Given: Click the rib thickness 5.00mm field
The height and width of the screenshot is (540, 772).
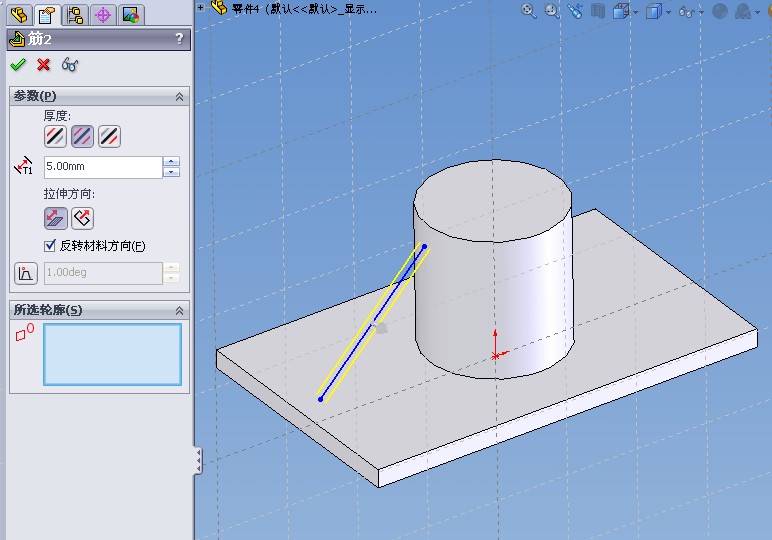Looking at the screenshot, I should 101,167.
